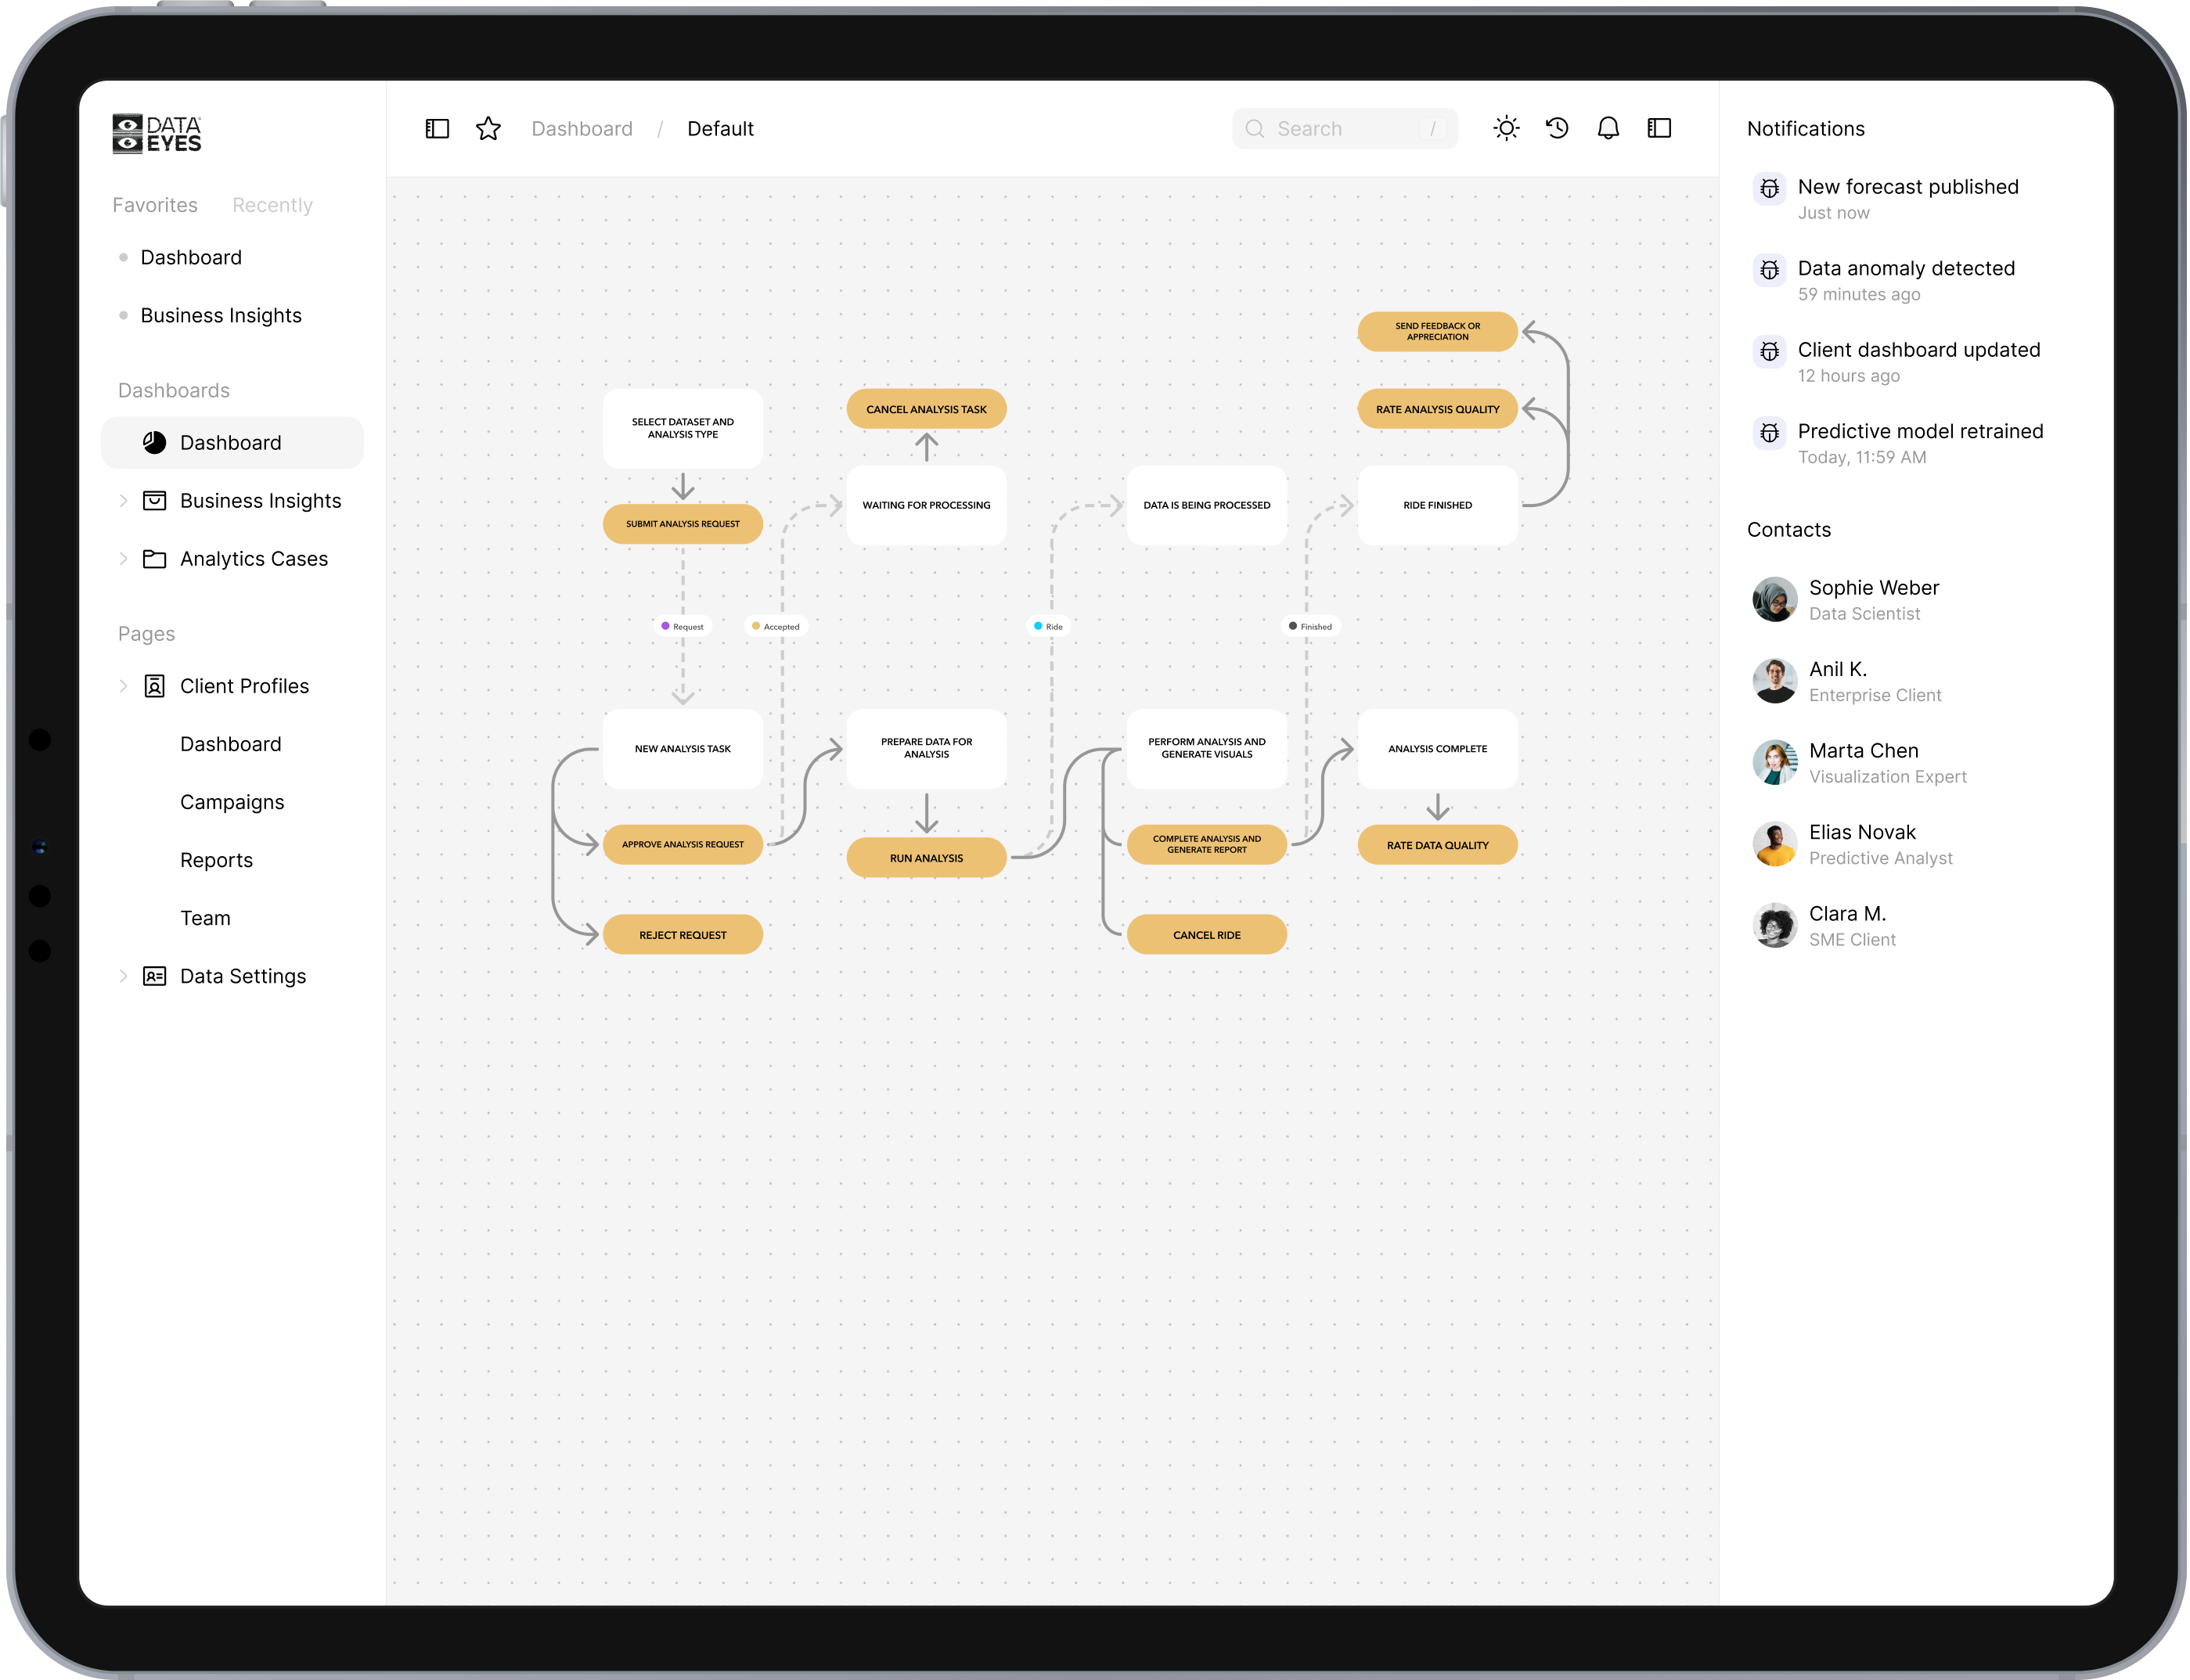Screen dimensions: 2190x1680
Task: Toggle the right sidebar panel icon
Action: (1659, 128)
